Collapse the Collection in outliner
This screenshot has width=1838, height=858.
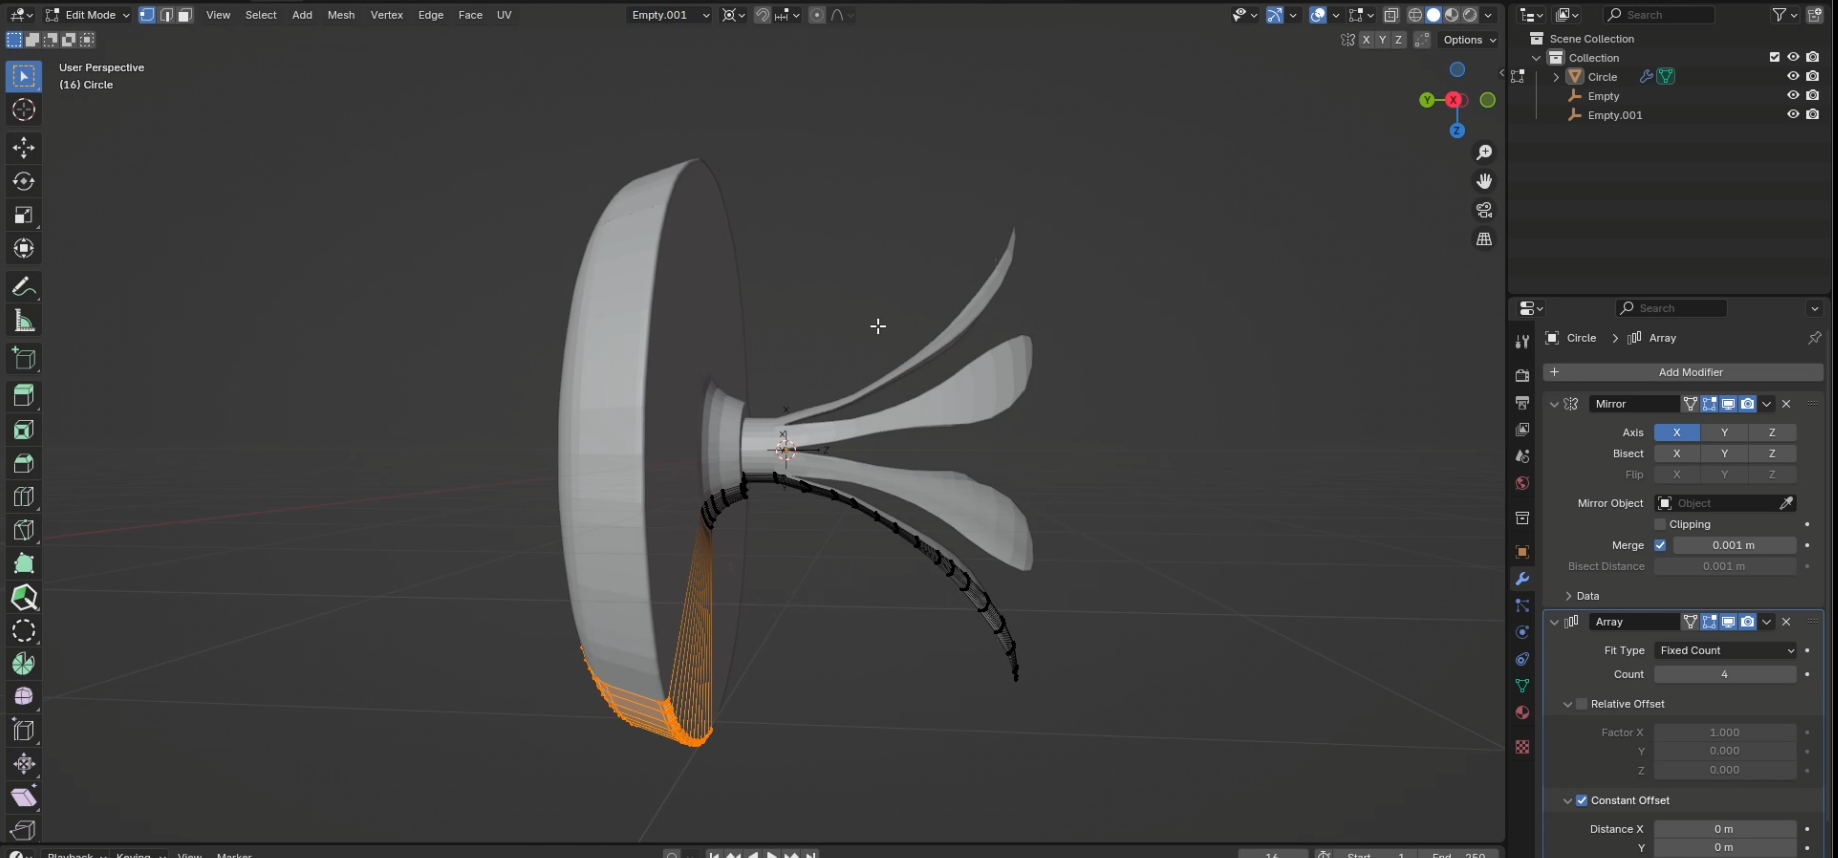pos(1537,58)
